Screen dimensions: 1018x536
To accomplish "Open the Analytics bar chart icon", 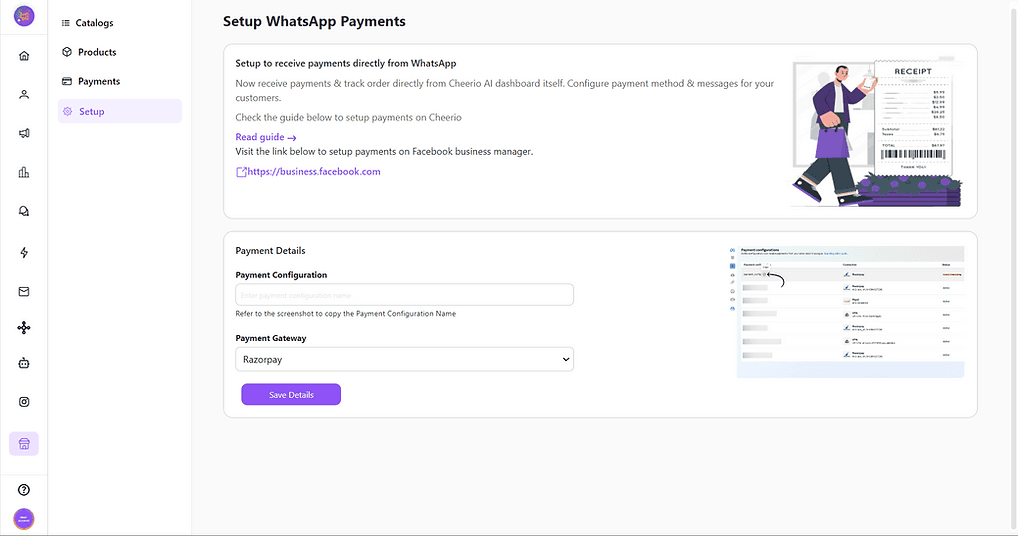I will tap(24, 172).
